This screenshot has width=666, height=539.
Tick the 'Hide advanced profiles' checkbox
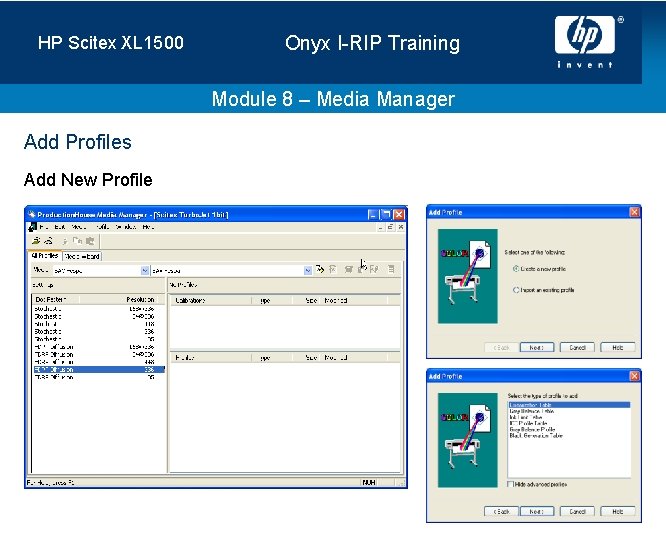(x=510, y=484)
